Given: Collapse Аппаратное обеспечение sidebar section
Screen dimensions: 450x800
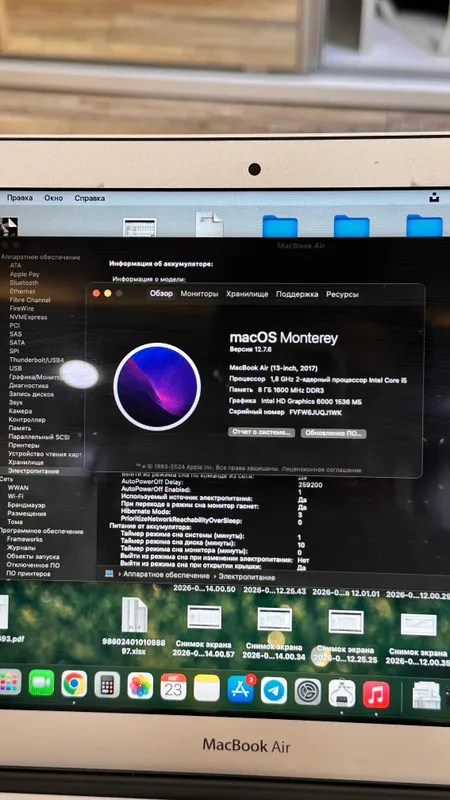Looking at the screenshot, I should coord(40,257).
